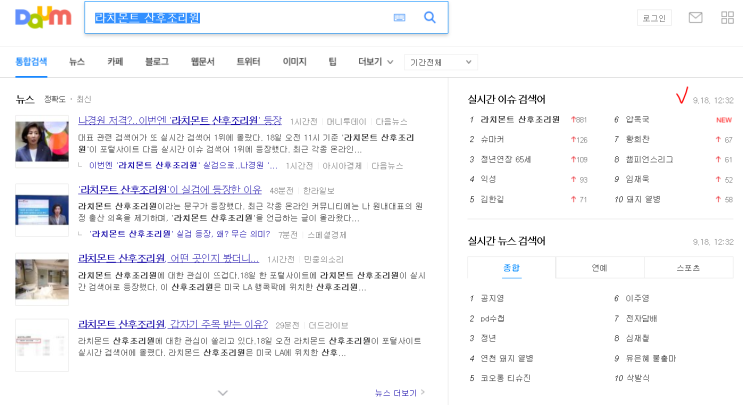The image size is (743, 405).
Task: Click news keyword pd수첩
Action: (x=492, y=318)
